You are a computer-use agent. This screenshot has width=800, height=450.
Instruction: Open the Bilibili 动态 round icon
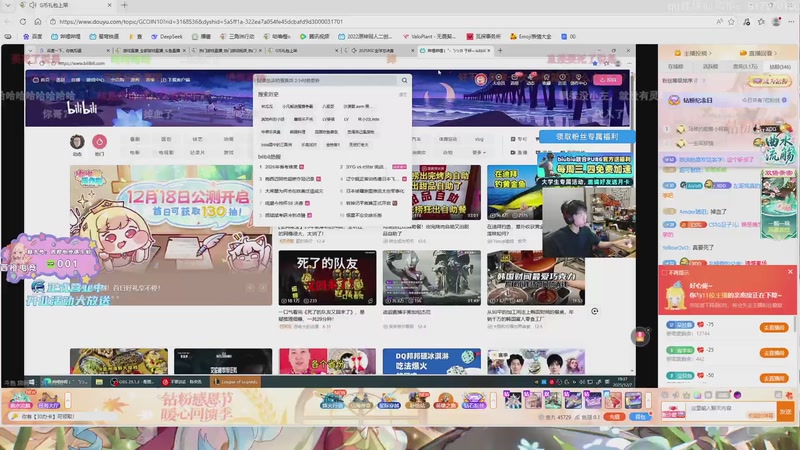77,141
